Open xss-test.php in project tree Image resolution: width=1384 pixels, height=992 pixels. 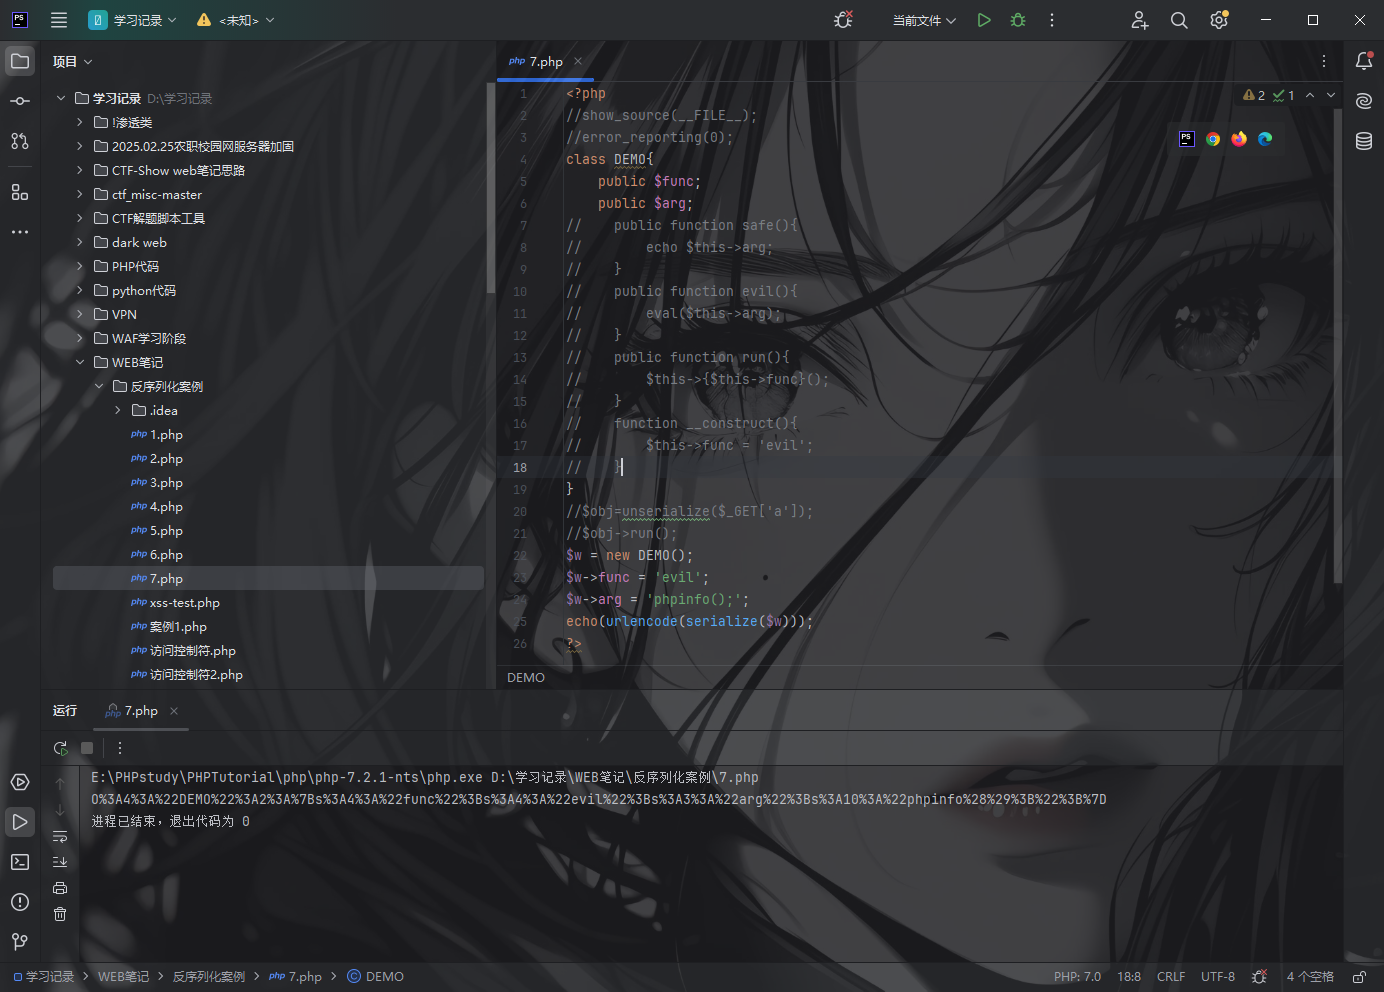point(185,603)
